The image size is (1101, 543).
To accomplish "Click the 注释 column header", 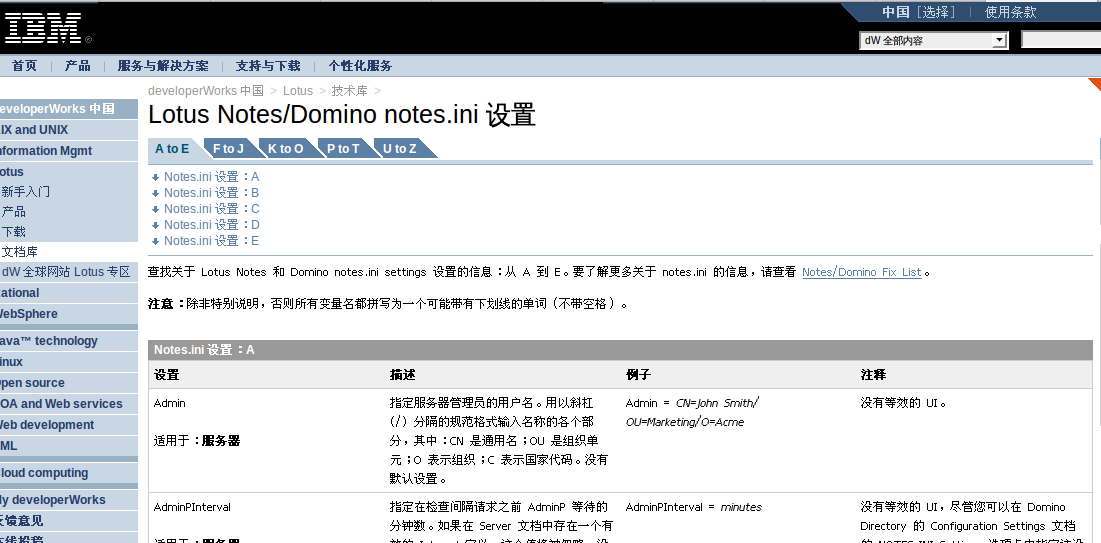I will (873, 375).
